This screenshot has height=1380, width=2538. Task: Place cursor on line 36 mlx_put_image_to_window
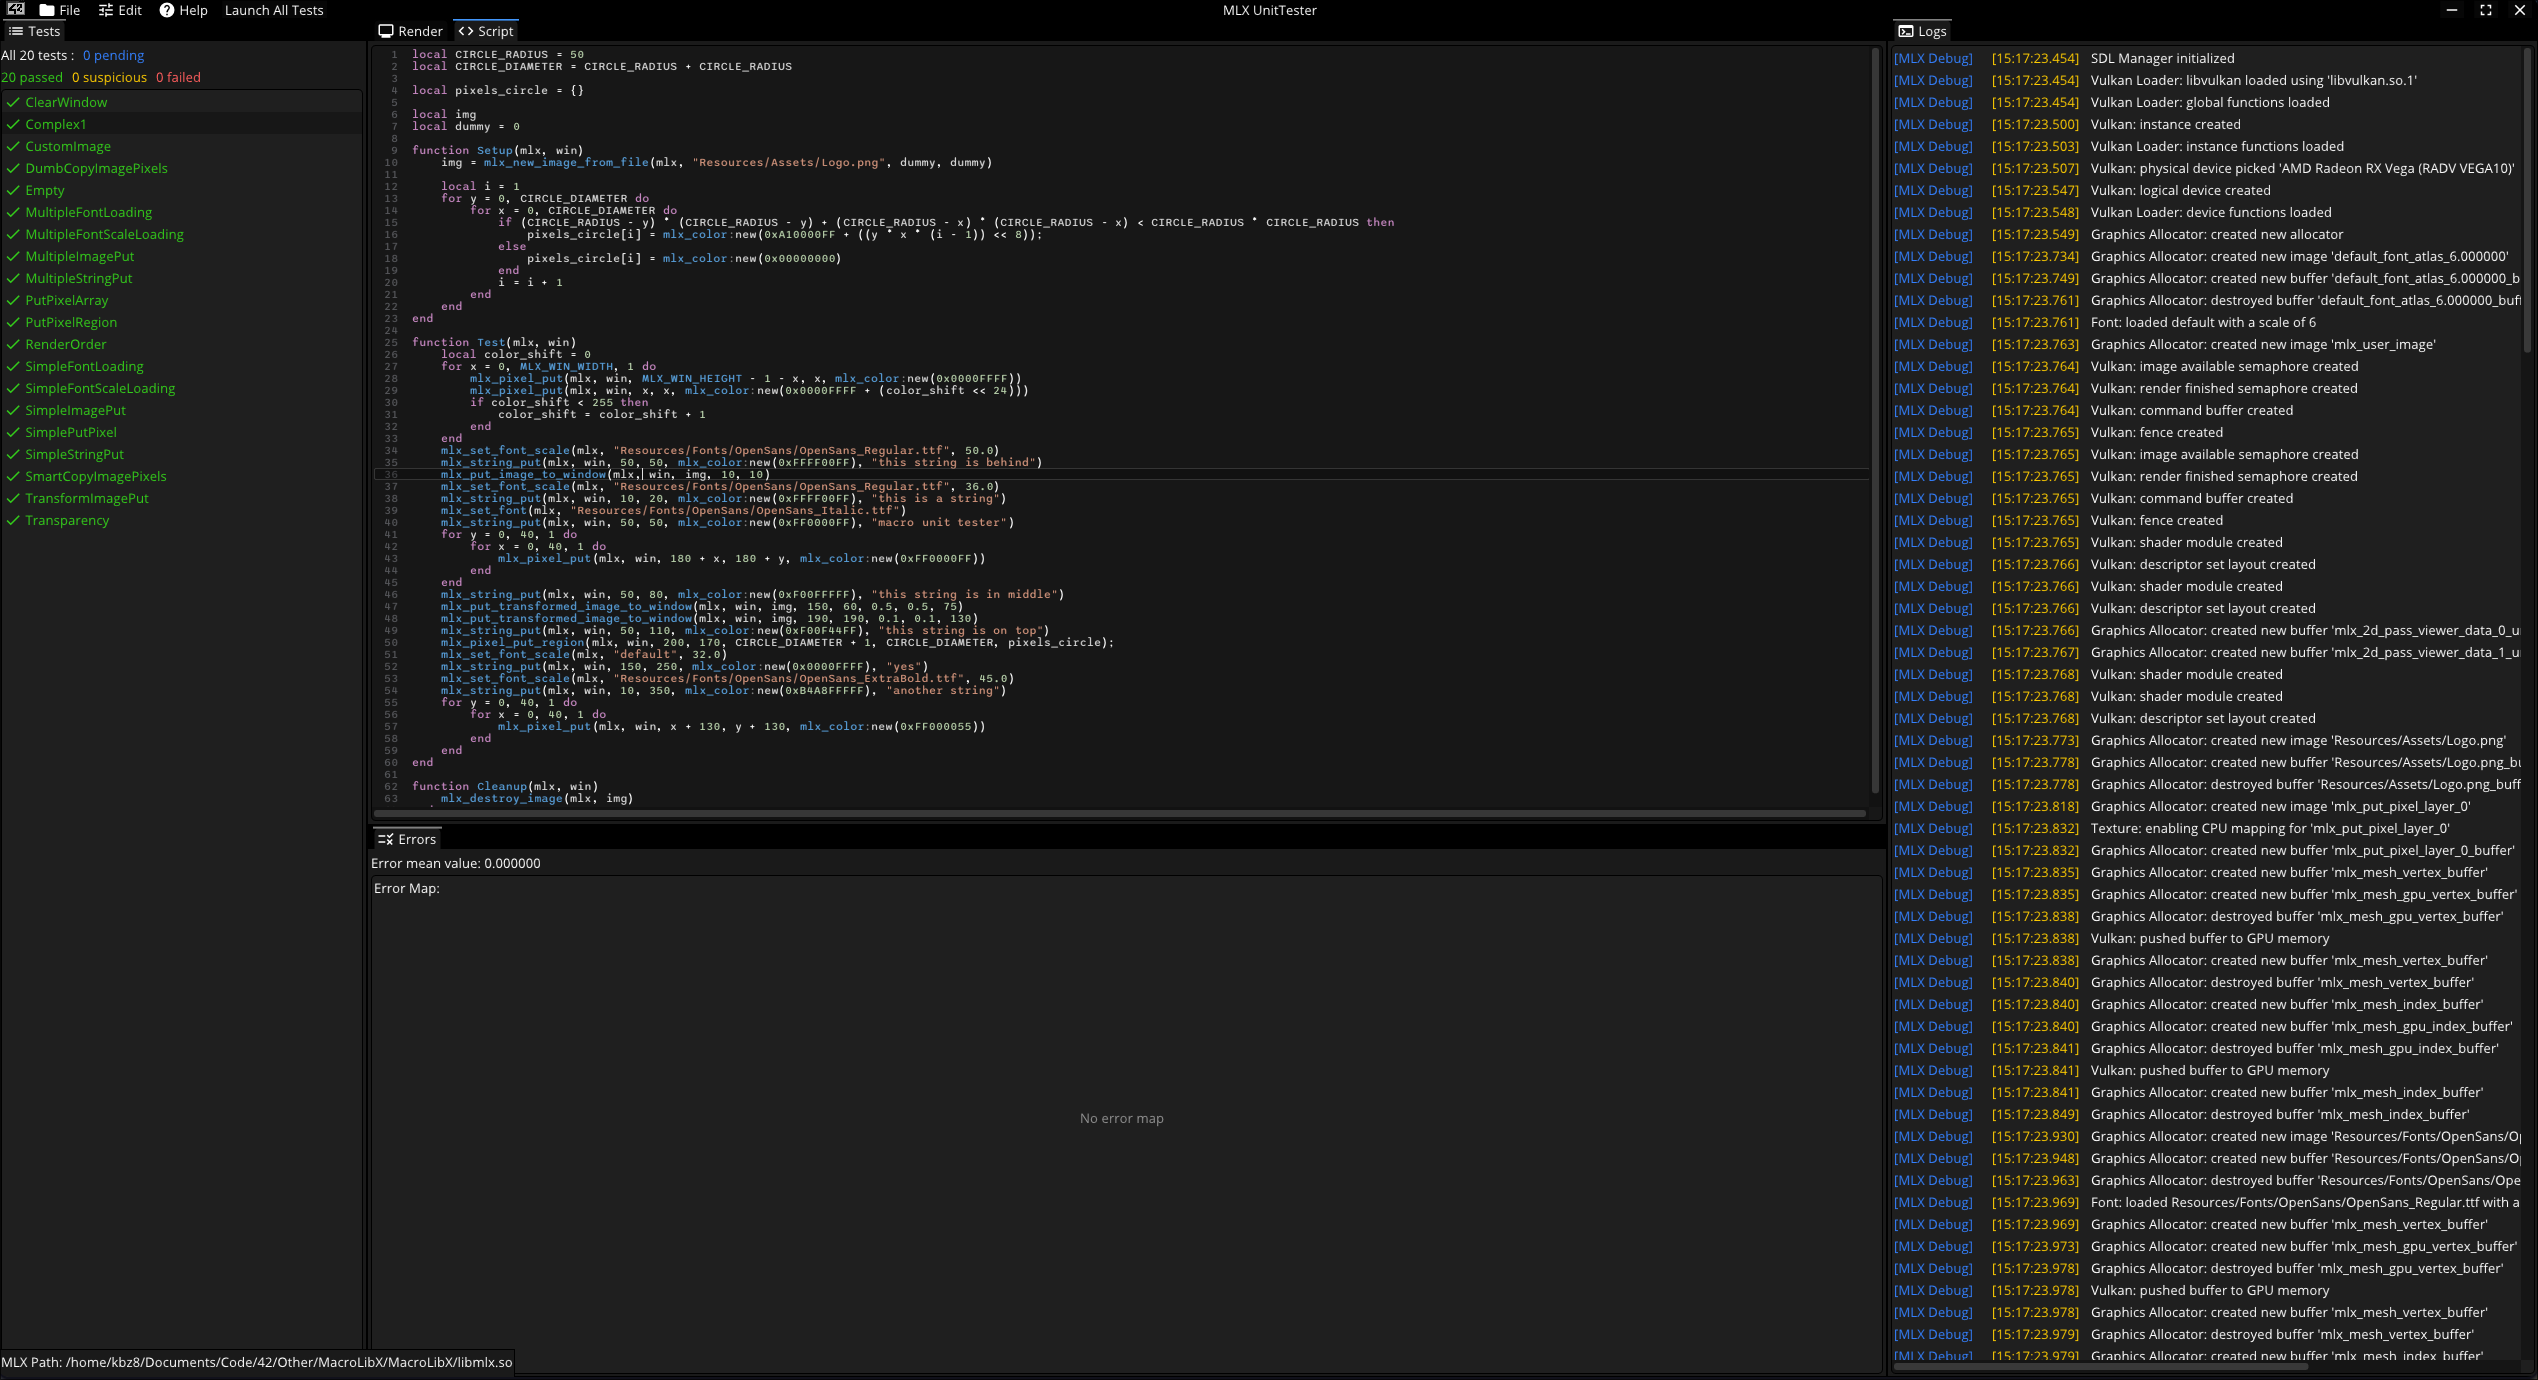604,474
